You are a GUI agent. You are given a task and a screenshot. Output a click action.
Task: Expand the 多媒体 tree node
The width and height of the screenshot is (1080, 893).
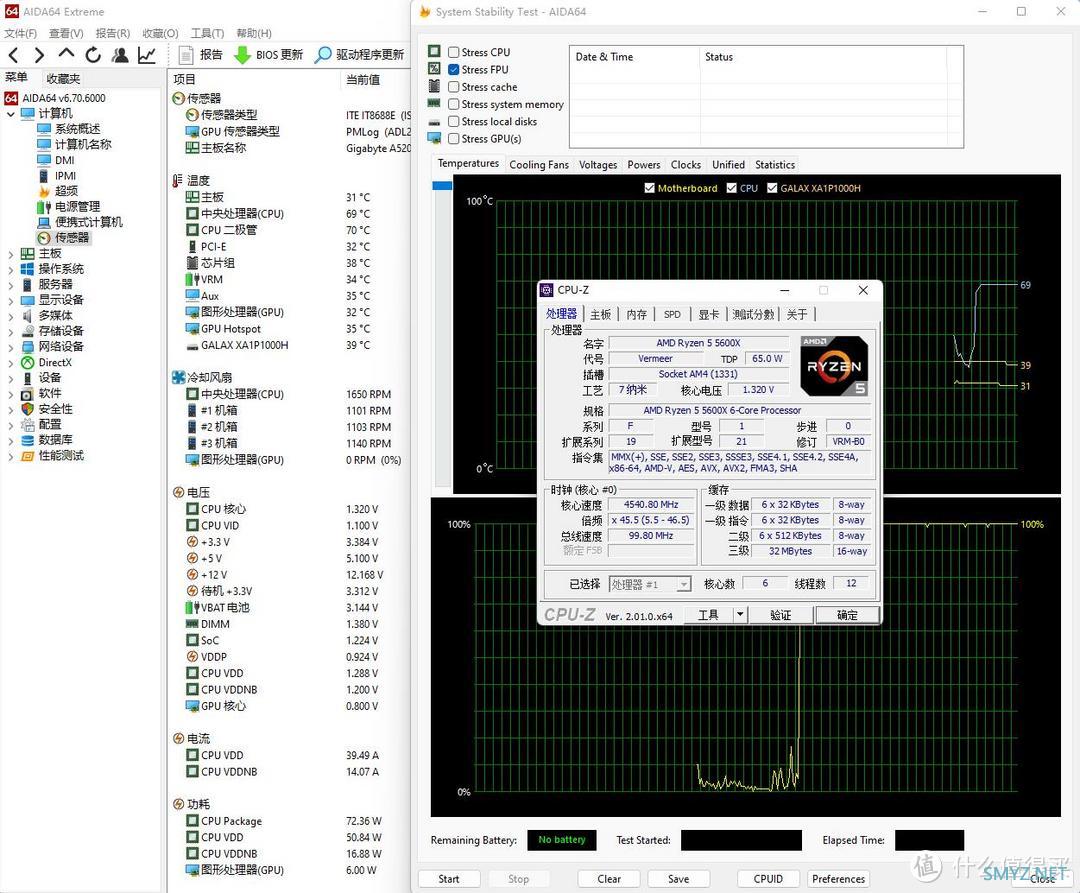click(10, 316)
